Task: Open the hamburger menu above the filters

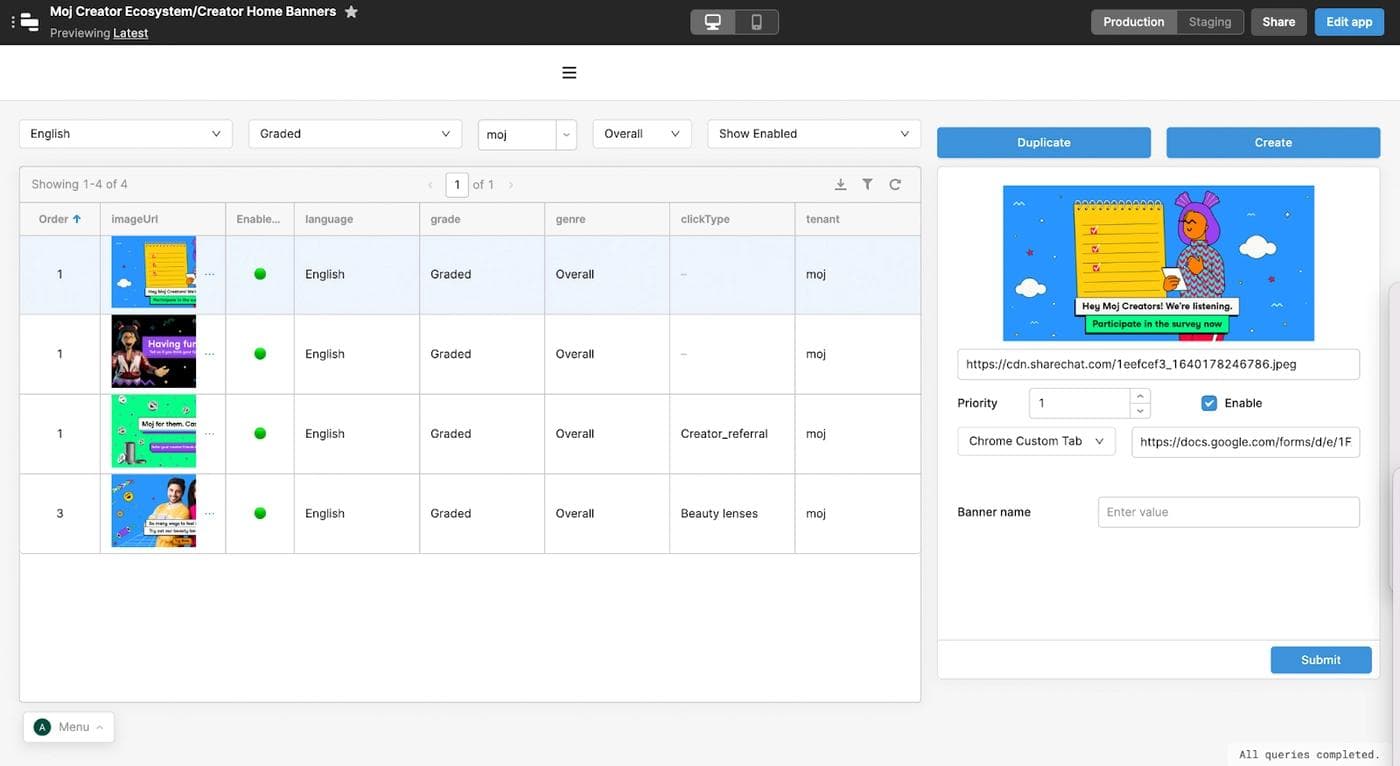Action: point(568,71)
